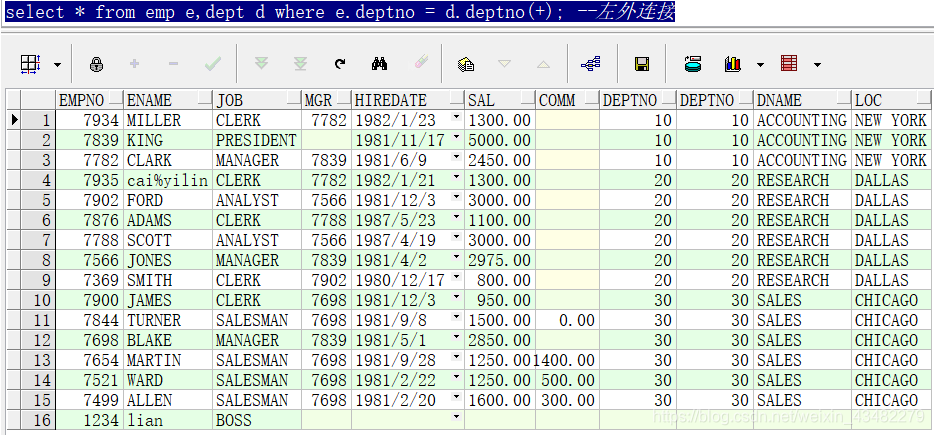The image size is (934, 435).
Task: Open date dropdown for 1981/11/17
Action: (457, 138)
